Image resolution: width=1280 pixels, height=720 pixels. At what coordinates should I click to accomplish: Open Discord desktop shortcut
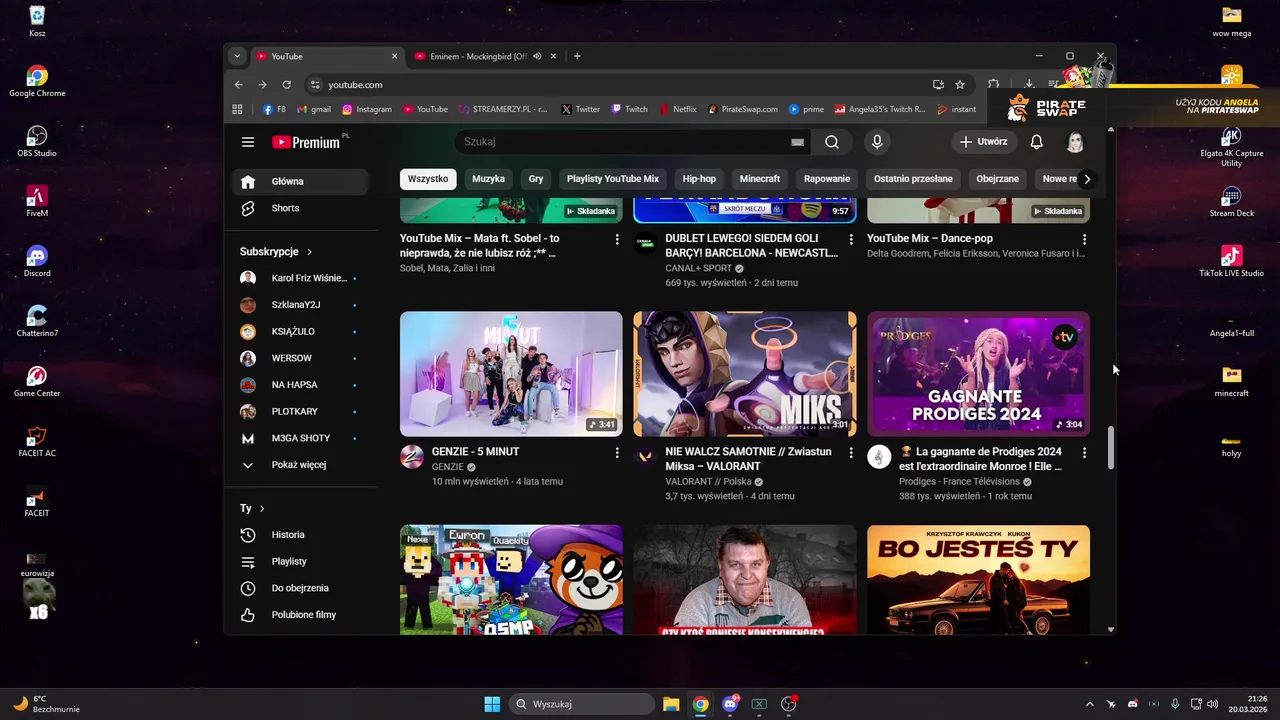(x=37, y=260)
